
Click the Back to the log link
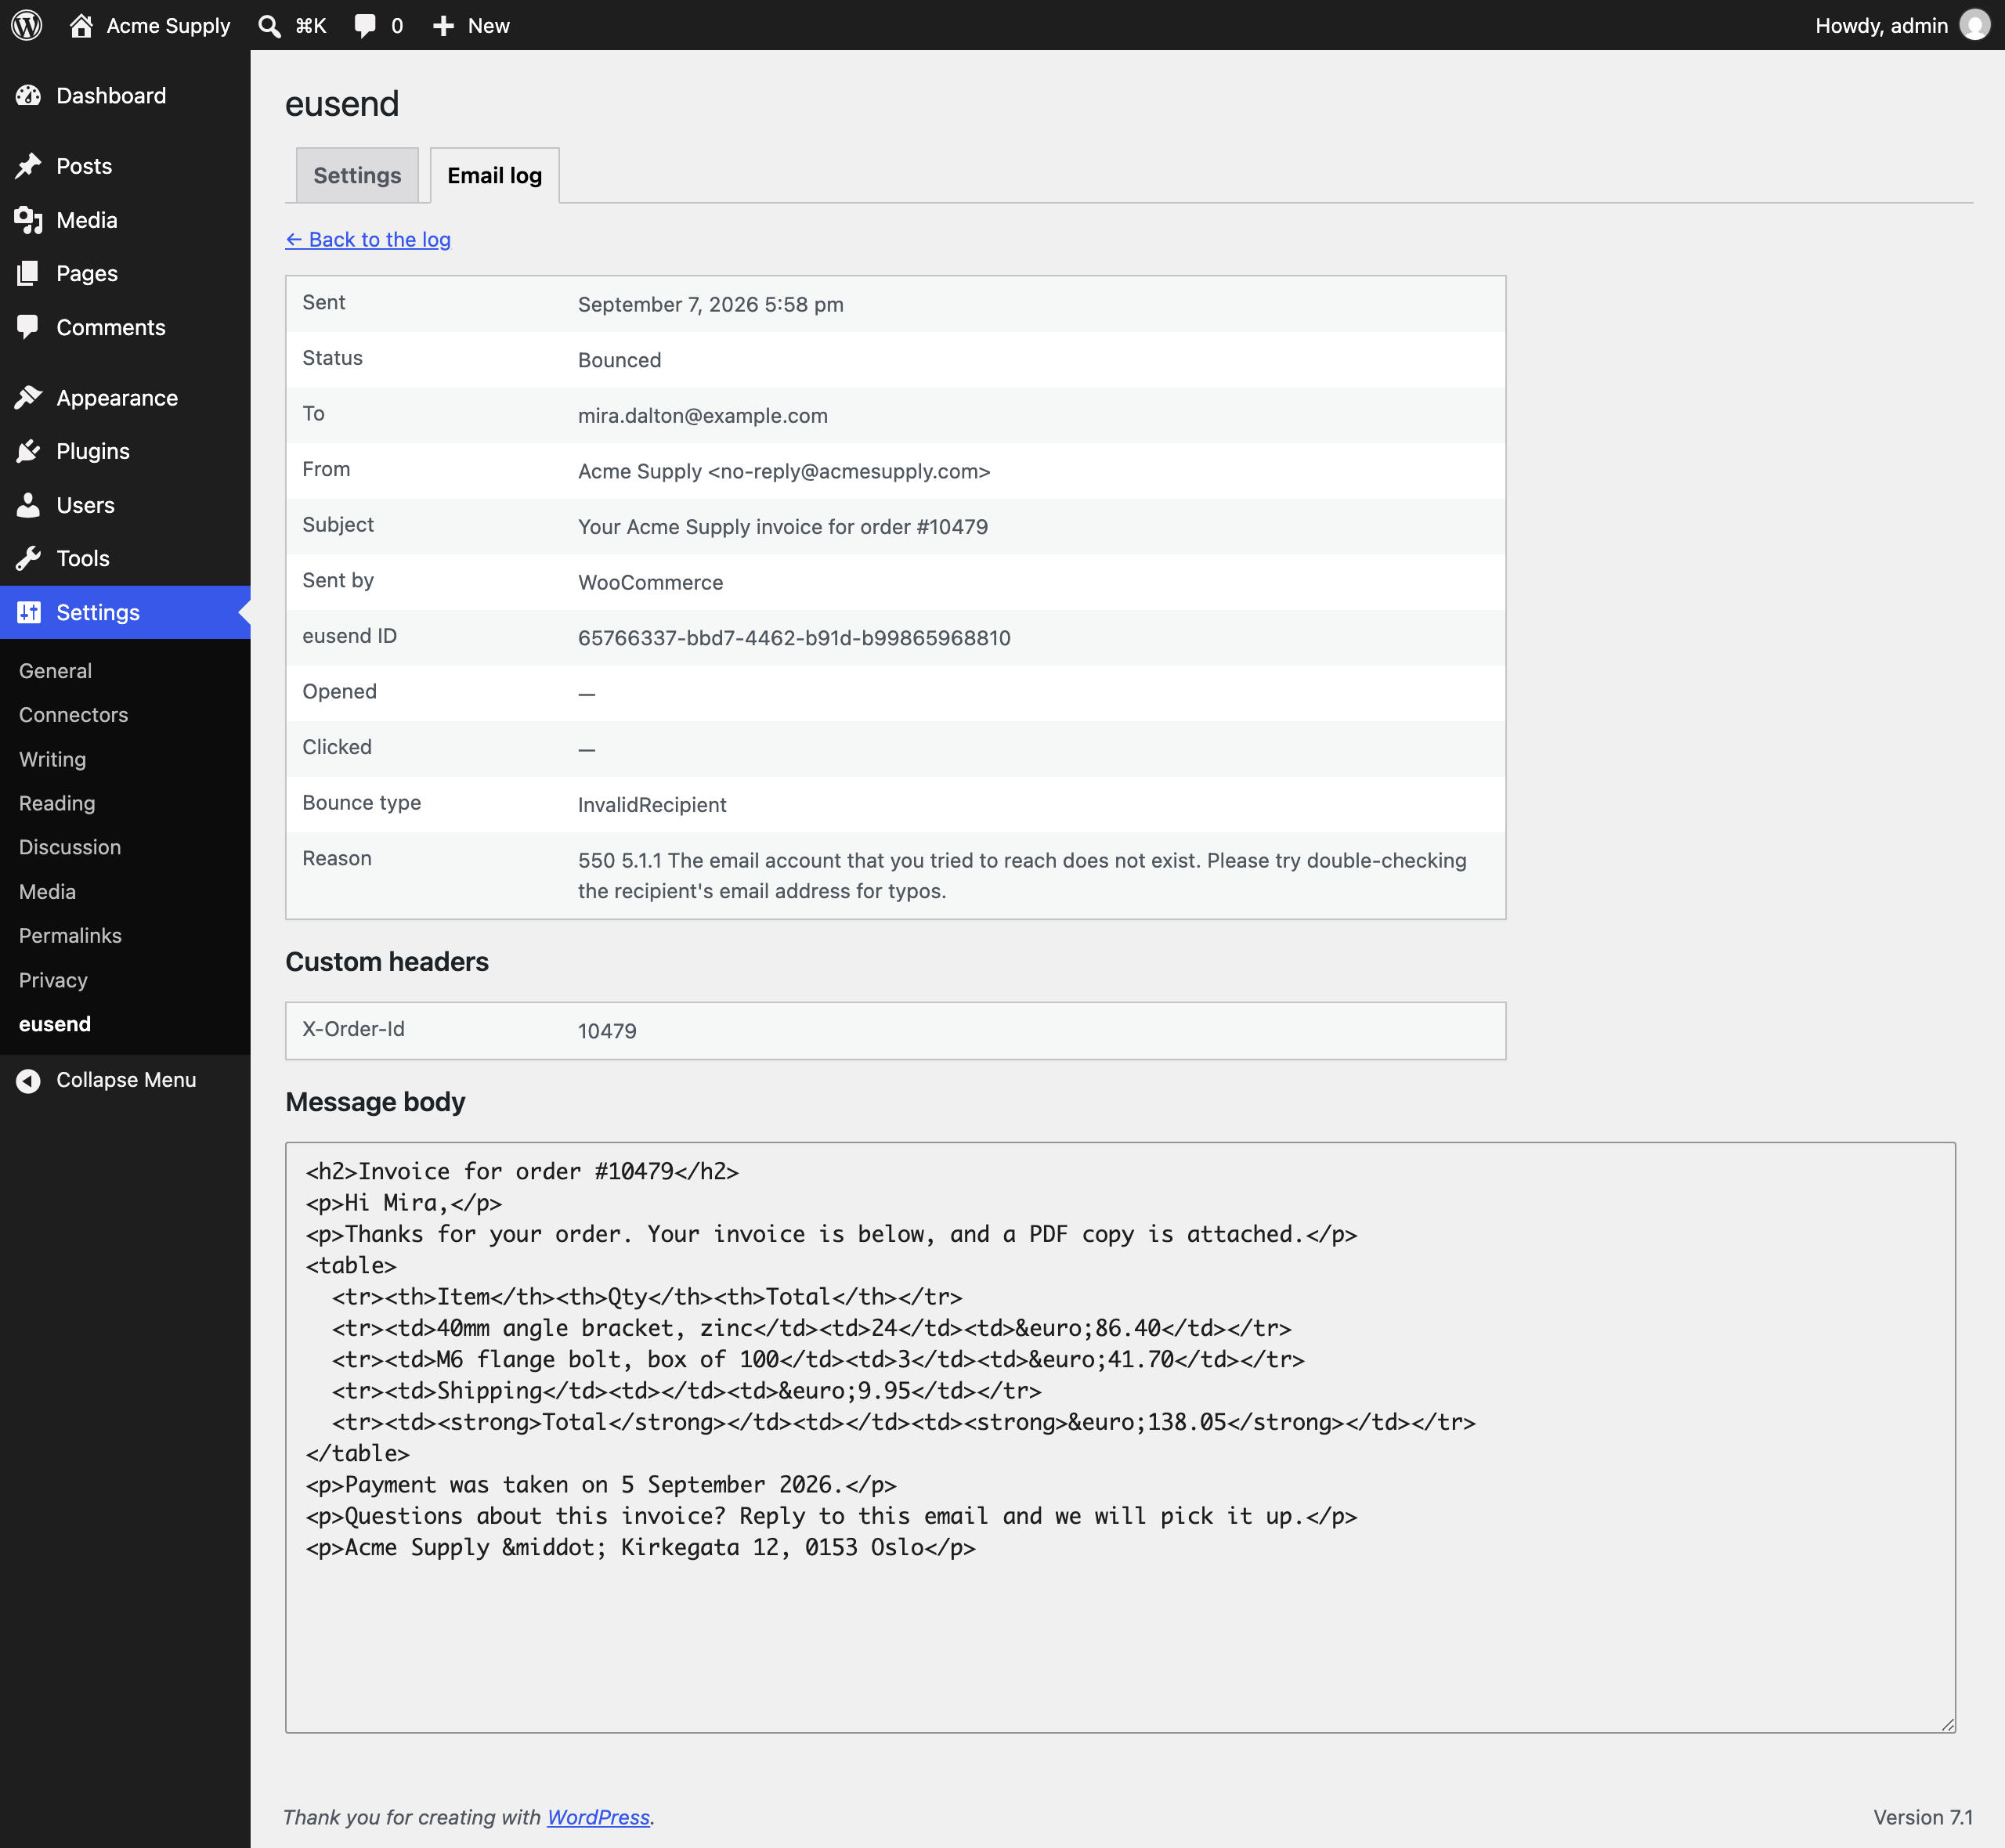tap(368, 239)
